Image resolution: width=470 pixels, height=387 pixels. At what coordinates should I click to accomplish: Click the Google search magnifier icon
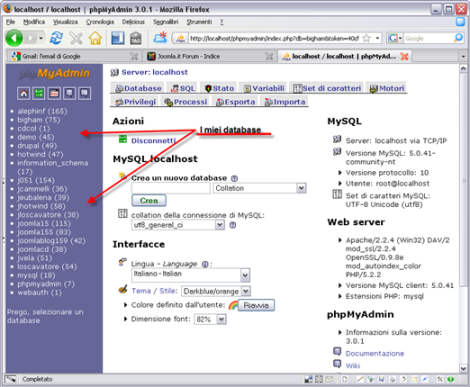pyautogui.click(x=458, y=38)
